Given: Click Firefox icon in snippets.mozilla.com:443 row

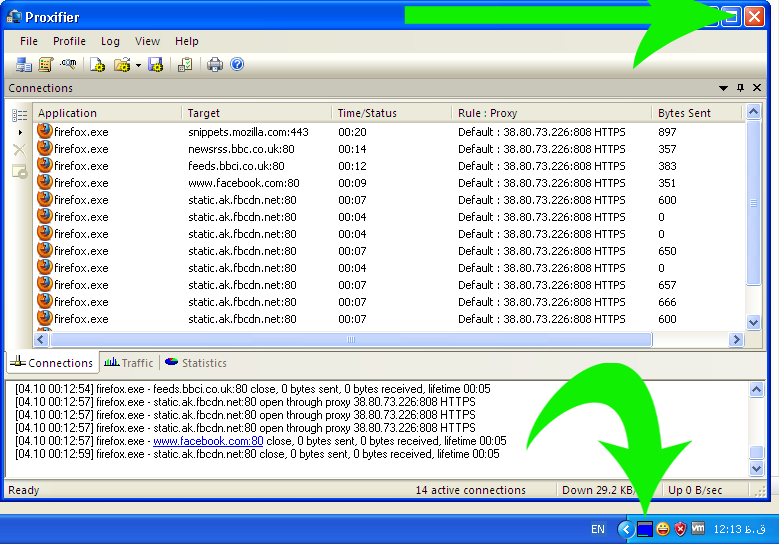Looking at the screenshot, I should pyautogui.click(x=45, y=131).
